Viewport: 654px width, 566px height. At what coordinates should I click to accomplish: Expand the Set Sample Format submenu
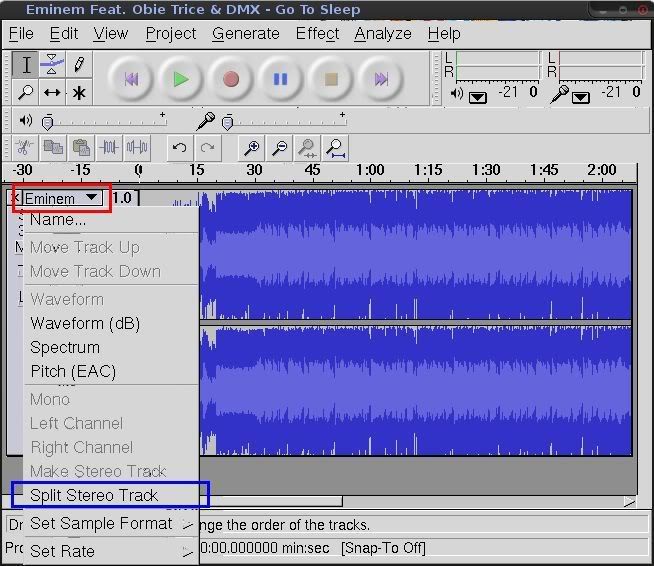(112, 524)
